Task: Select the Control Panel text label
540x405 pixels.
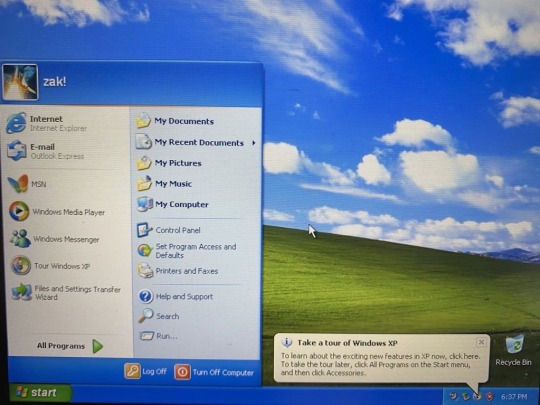Action: pyautogui.click(x=178, y=230)
